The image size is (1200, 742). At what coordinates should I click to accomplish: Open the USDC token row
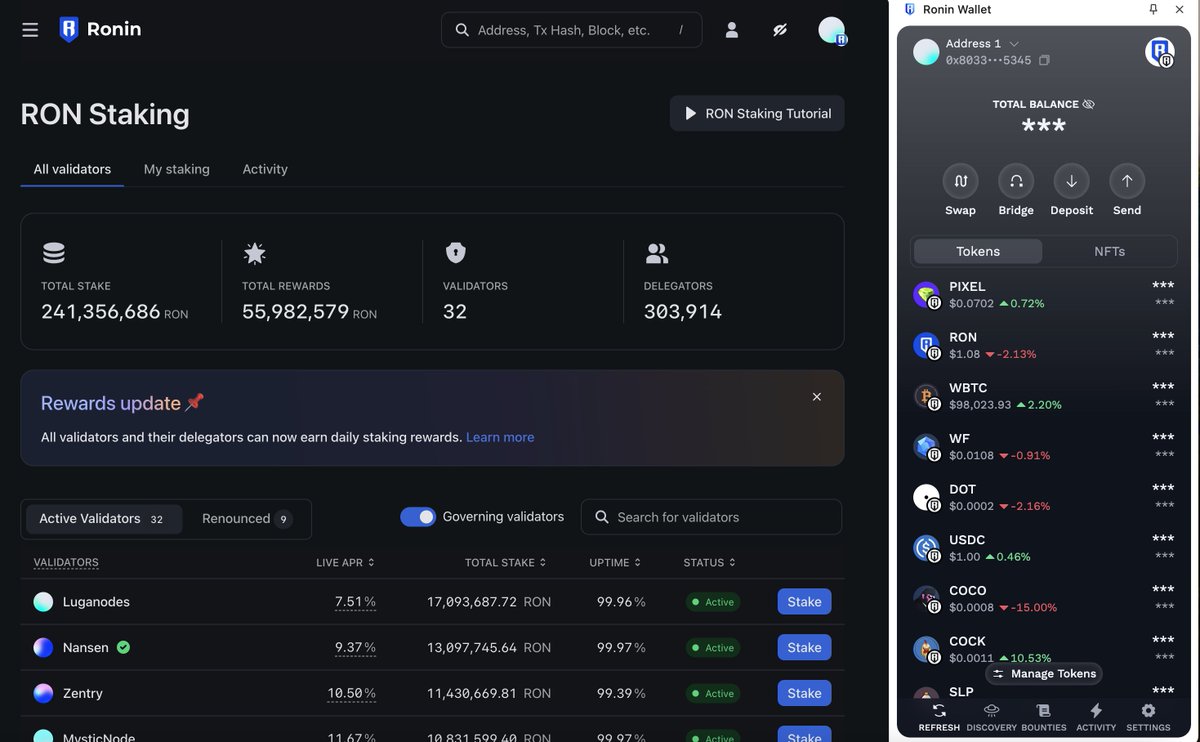(x=1043, y=548)
